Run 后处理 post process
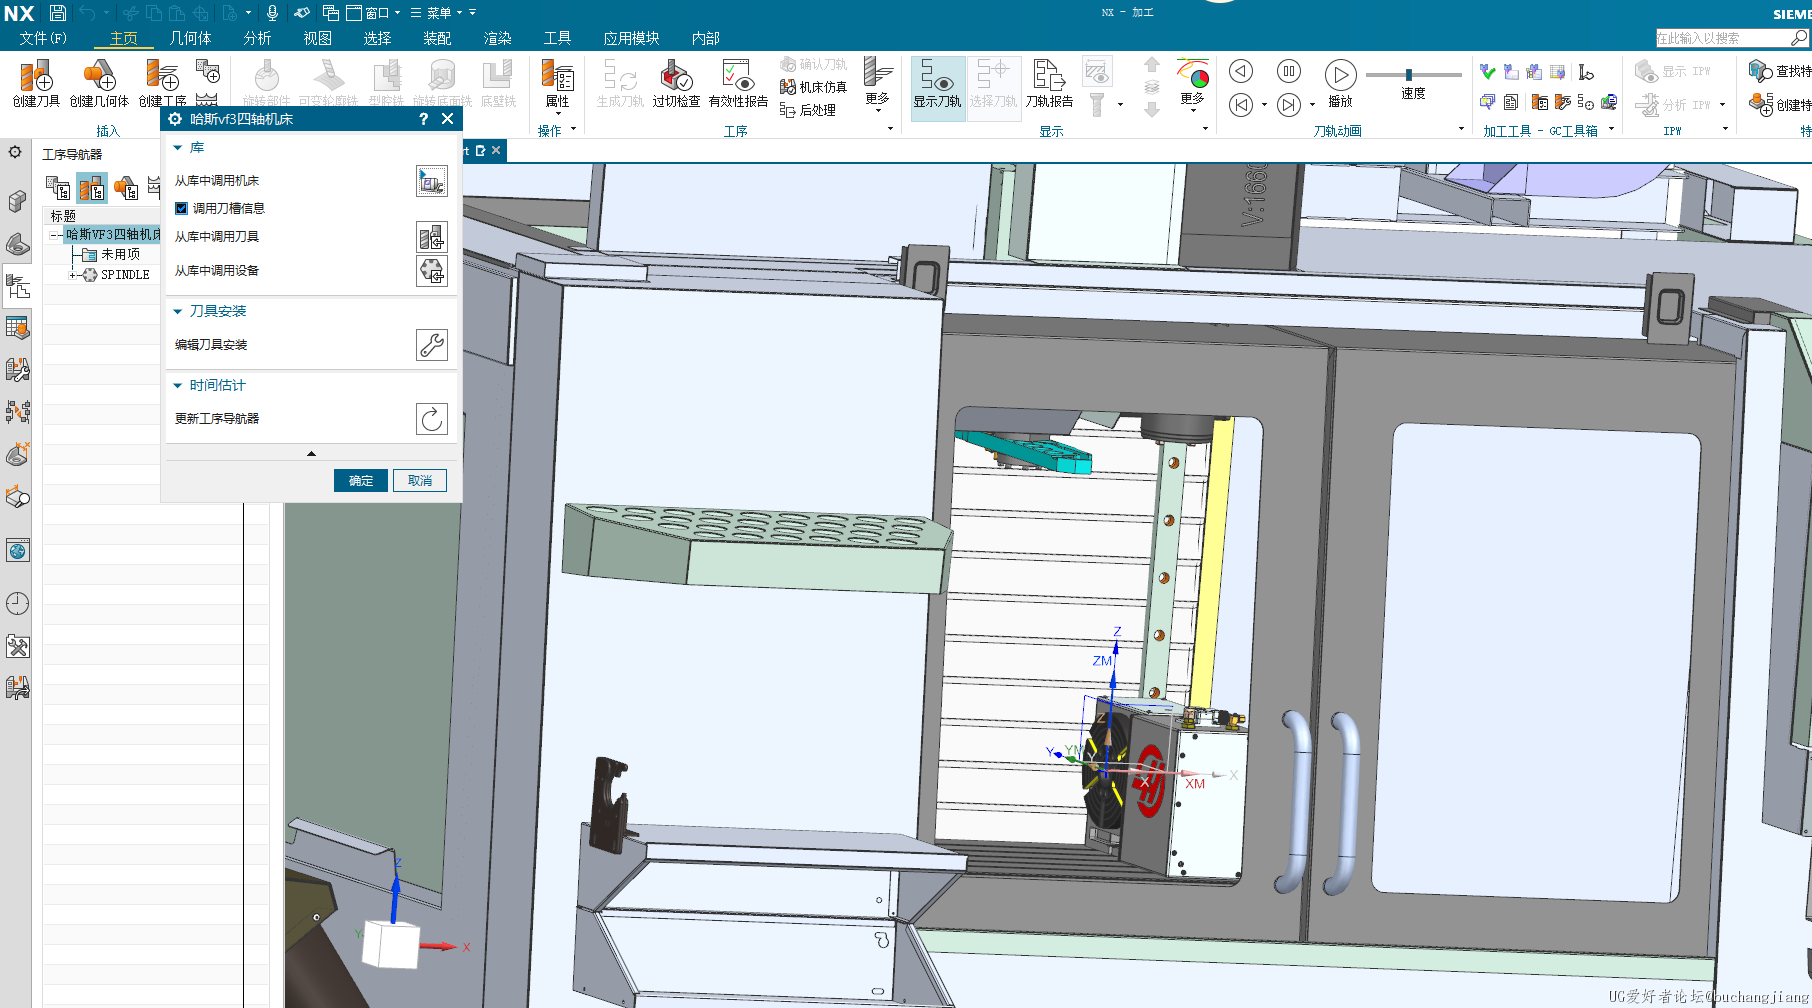The height and width of the screenshot is (1008, 1812). tap(807, 110)
